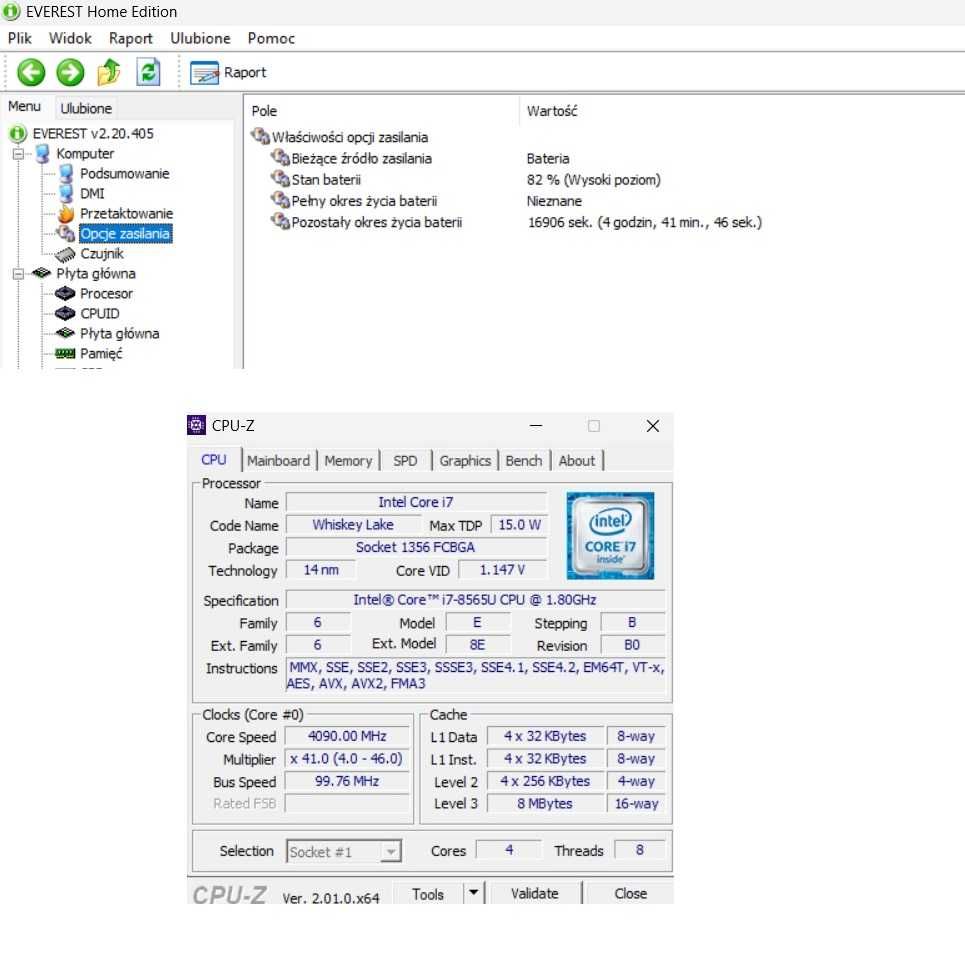Click the '8 MBytes' Level 3 cache value

(545, 804)
